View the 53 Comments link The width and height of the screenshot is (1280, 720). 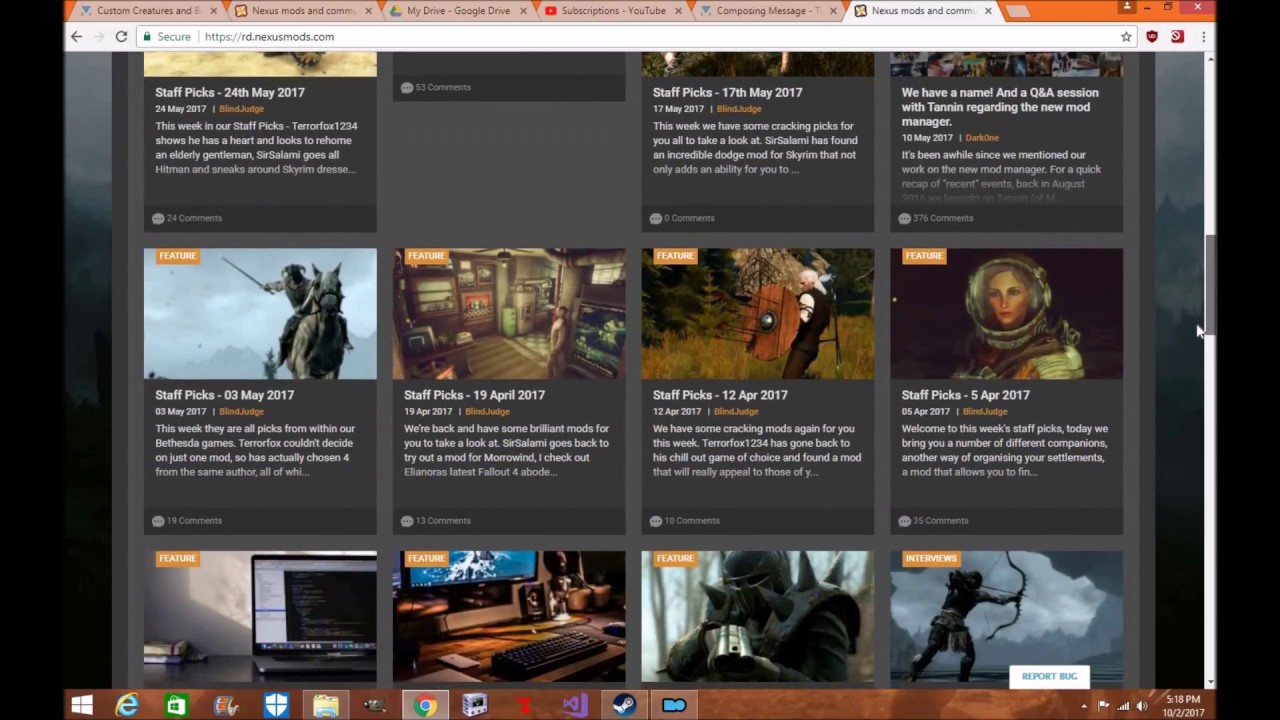tap(436, 87)
